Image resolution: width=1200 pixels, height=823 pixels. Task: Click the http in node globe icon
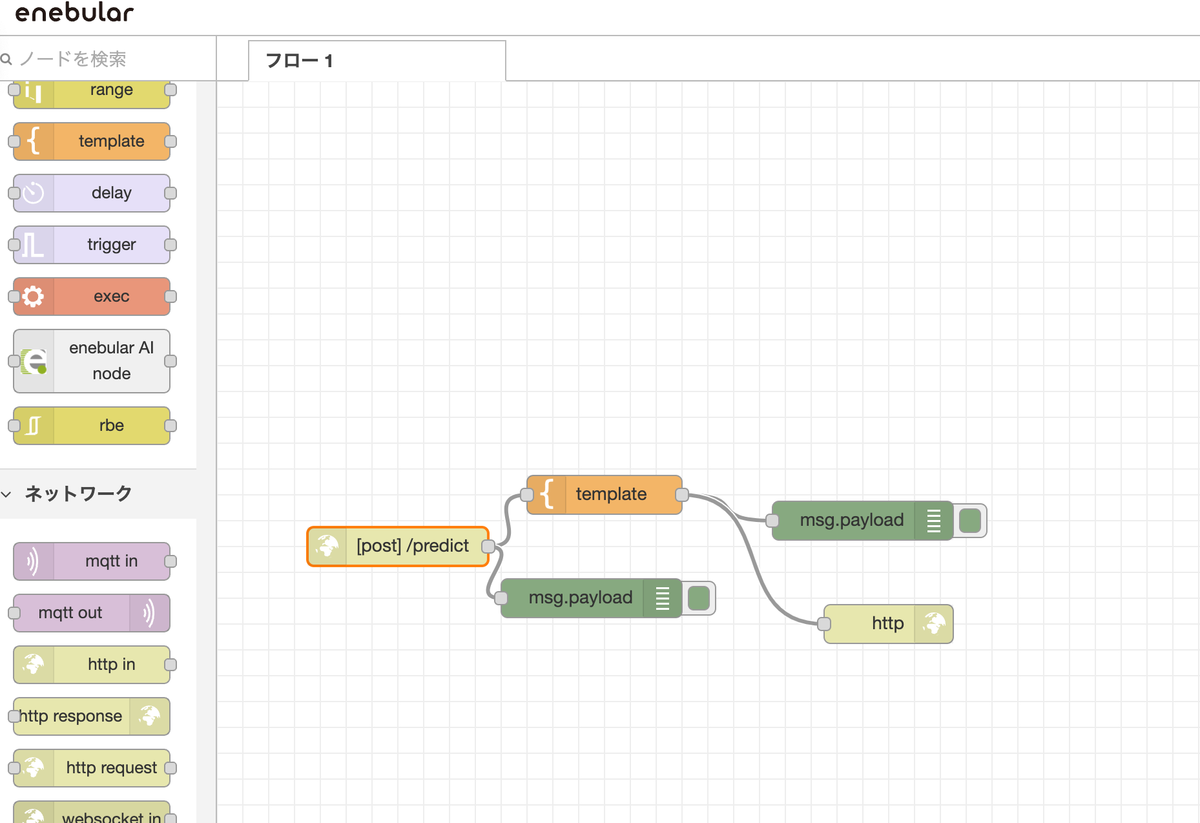33,665
